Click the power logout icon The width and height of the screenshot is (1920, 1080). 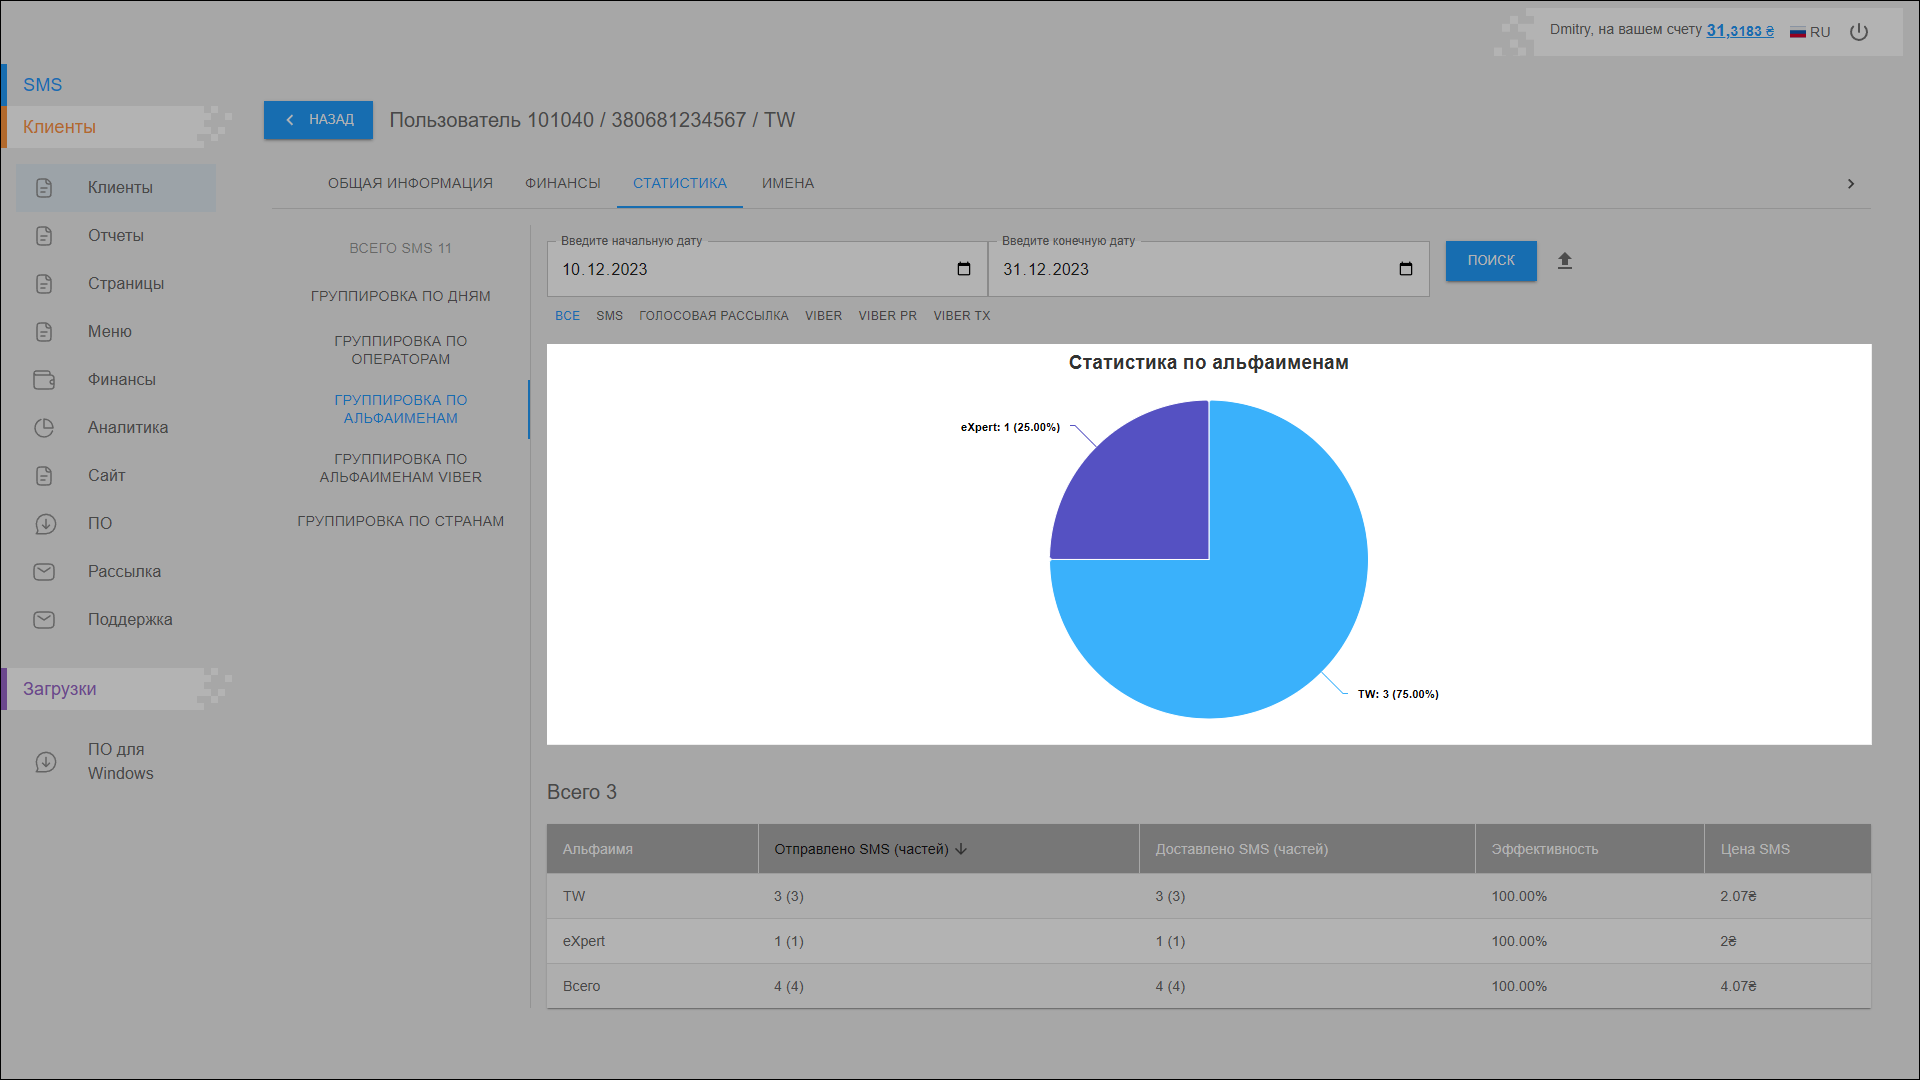(x=1859, y=32)
